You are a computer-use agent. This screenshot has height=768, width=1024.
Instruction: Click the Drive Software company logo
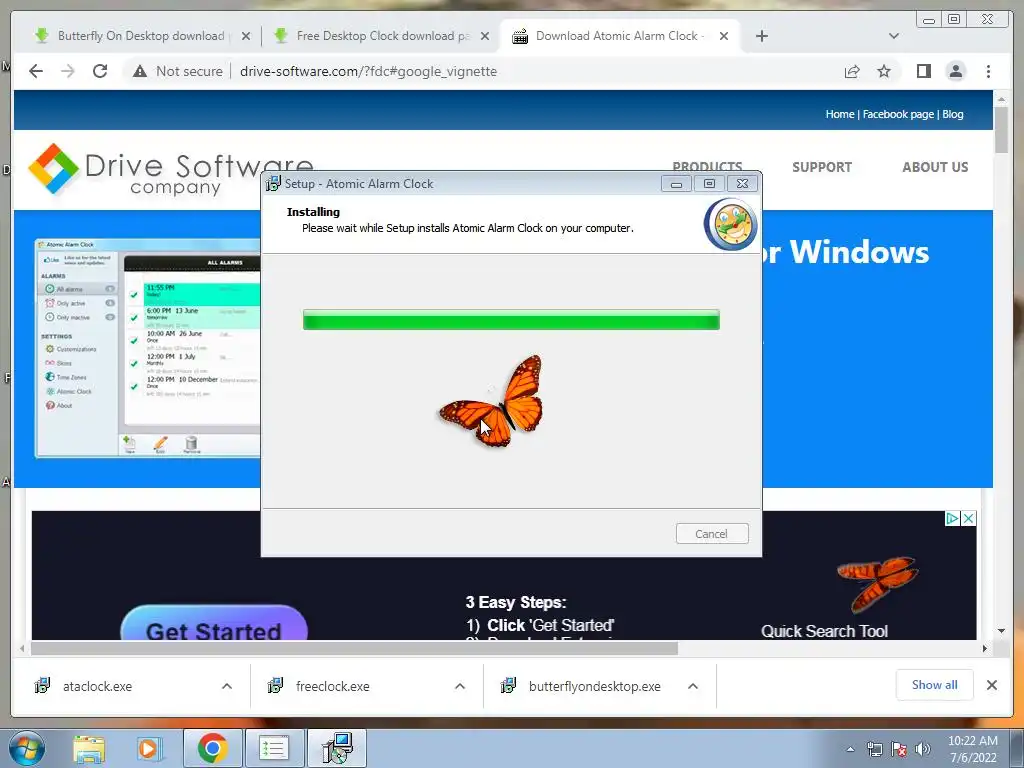[170, 170]
